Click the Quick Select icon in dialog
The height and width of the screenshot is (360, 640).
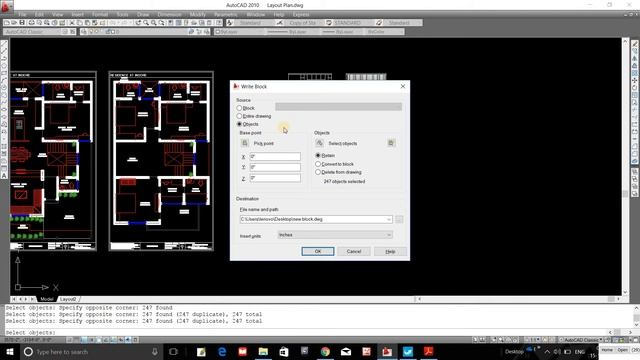391,143
